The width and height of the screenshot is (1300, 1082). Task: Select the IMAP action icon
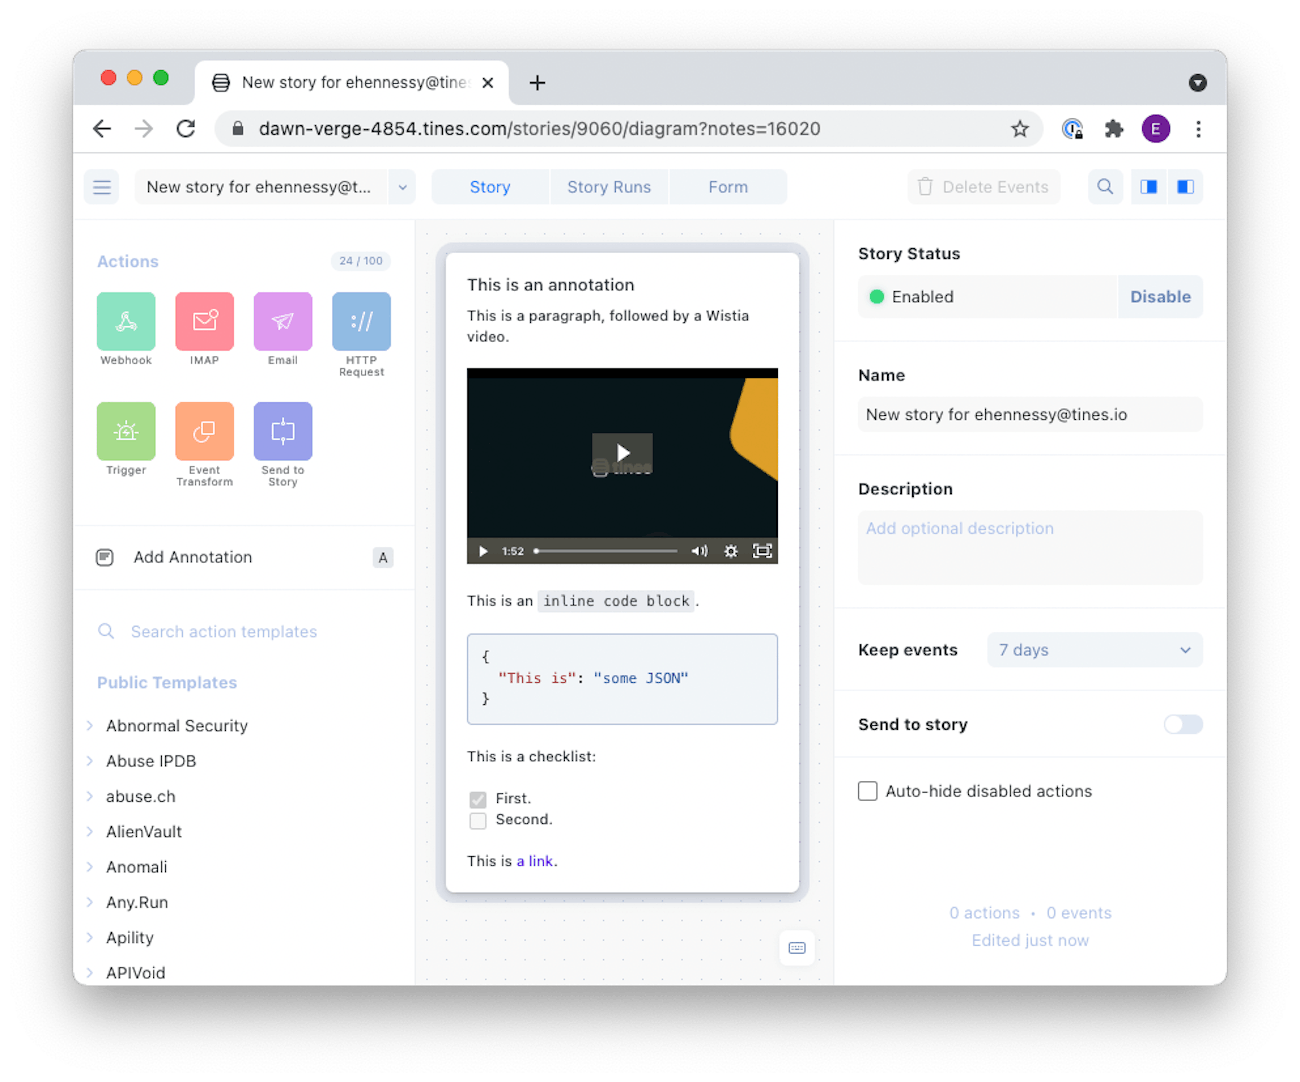pyautogui.click(x=204, y=321)
